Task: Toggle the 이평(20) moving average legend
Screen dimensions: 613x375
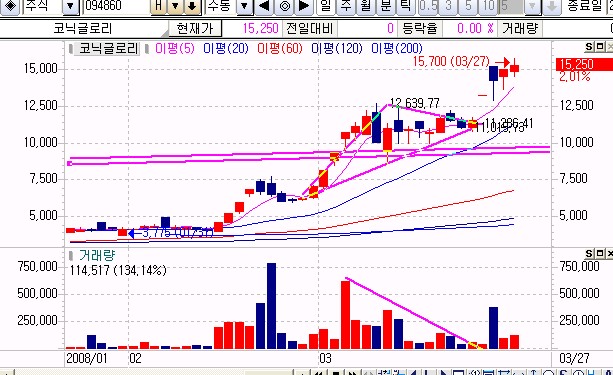Action: [226, 48]
